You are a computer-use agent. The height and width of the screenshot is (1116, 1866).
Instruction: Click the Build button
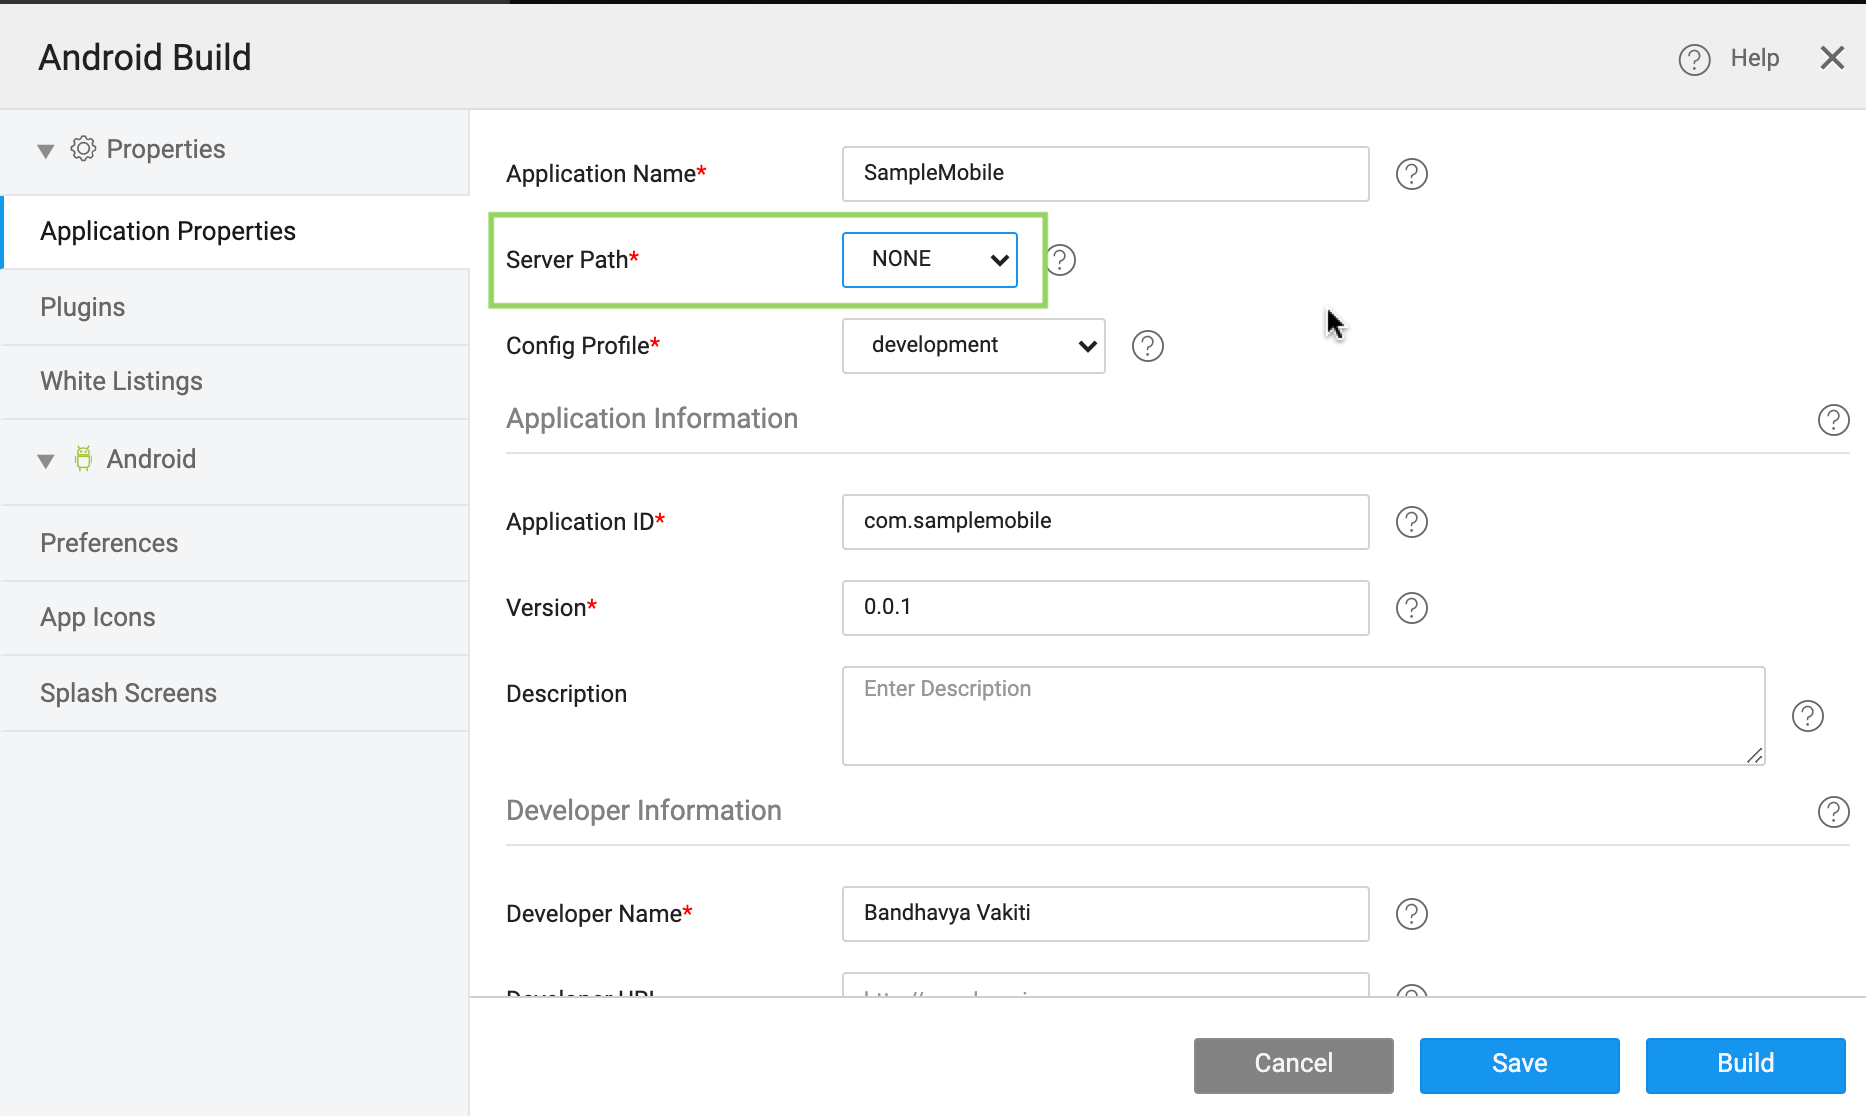pos(1745,1064)
